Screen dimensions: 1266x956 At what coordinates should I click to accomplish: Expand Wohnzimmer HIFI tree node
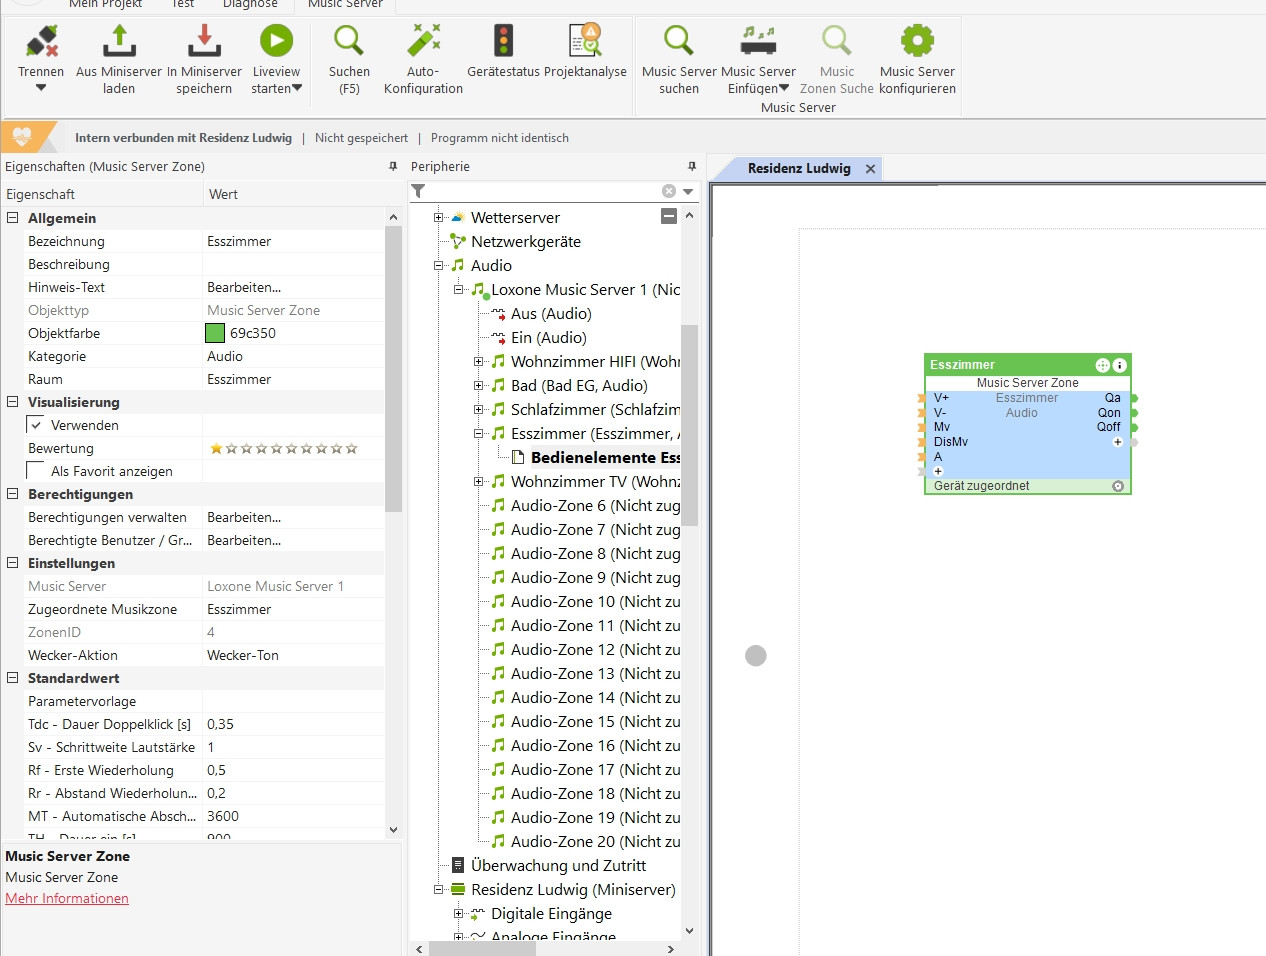pos(478,362)
